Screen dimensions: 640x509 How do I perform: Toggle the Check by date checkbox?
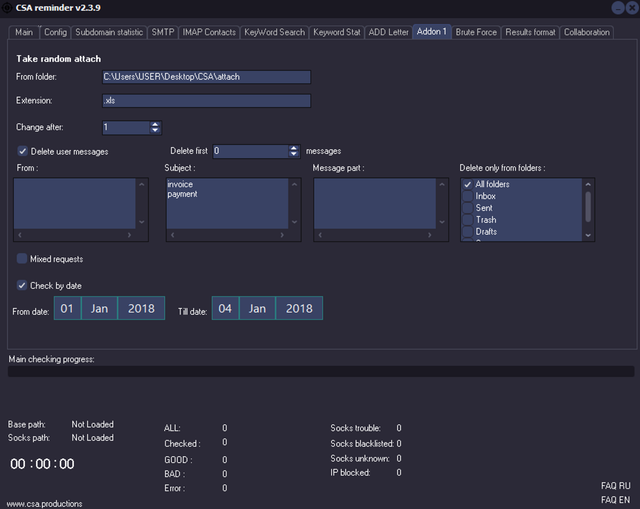click(22, 285)
